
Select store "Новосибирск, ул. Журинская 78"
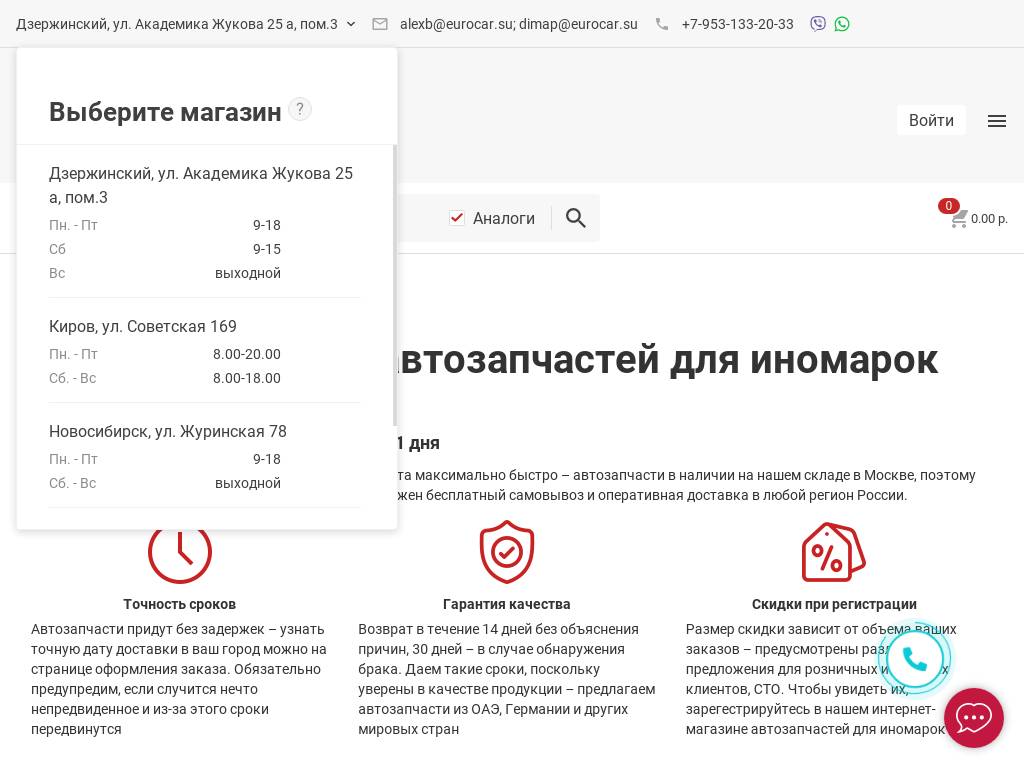point(168,432)
